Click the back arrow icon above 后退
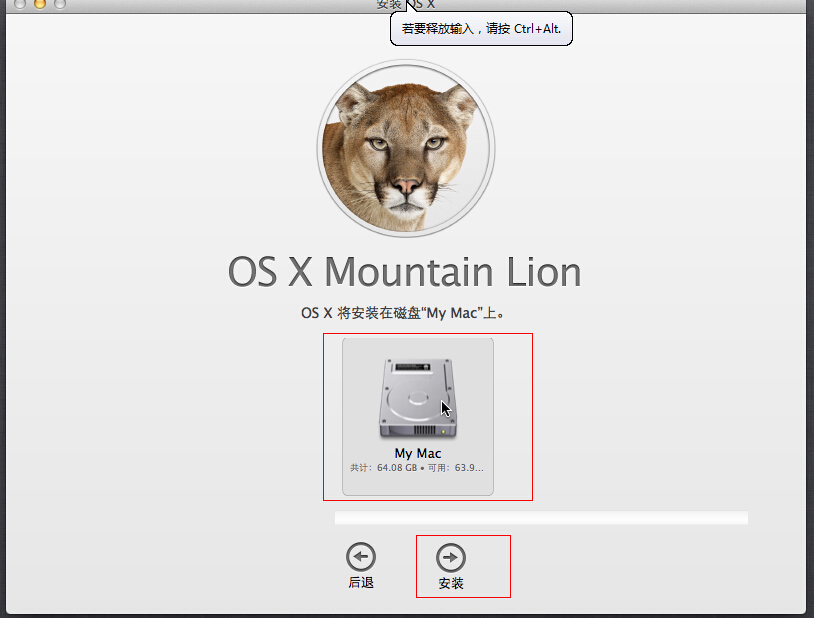Screen dimensions: 814x618 361,557
